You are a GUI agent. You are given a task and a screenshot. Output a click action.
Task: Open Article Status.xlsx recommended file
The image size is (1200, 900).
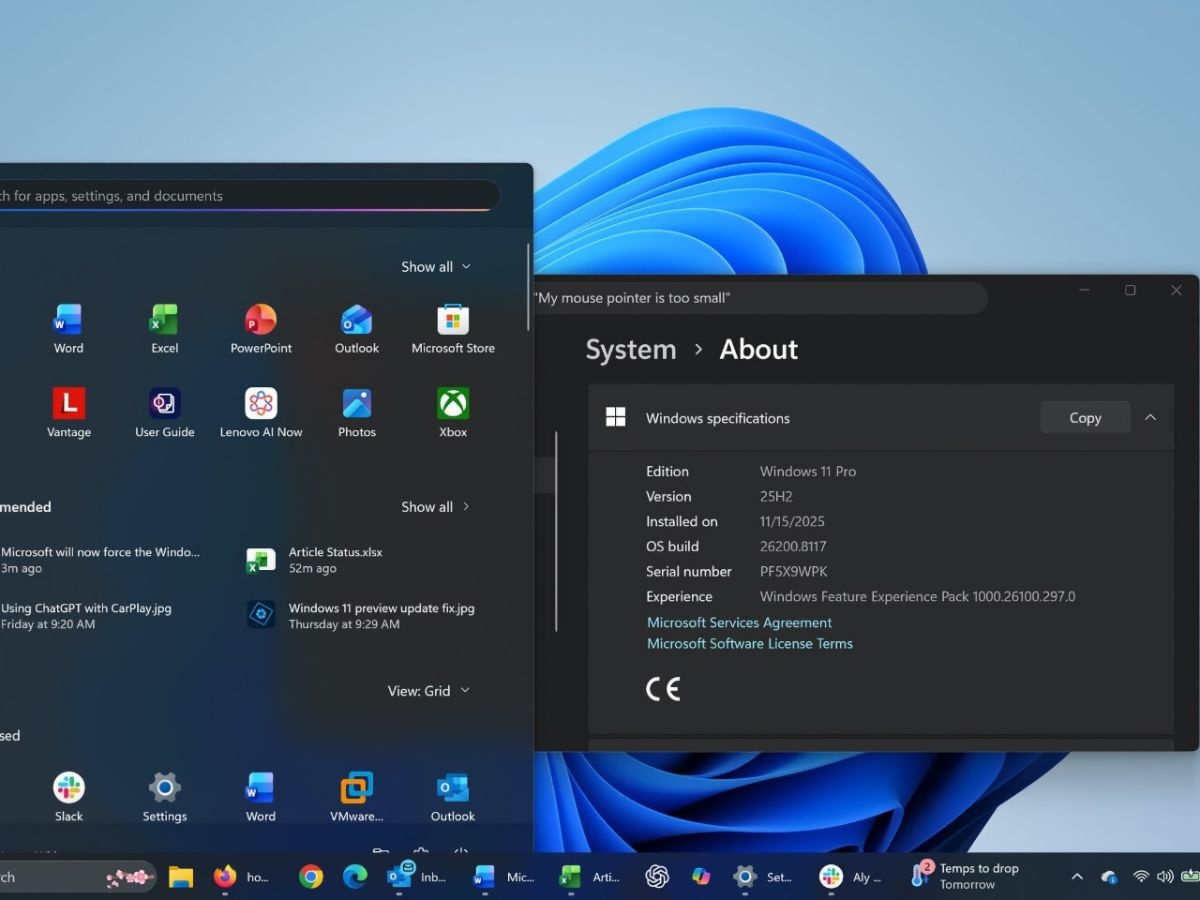coord(335,560)
